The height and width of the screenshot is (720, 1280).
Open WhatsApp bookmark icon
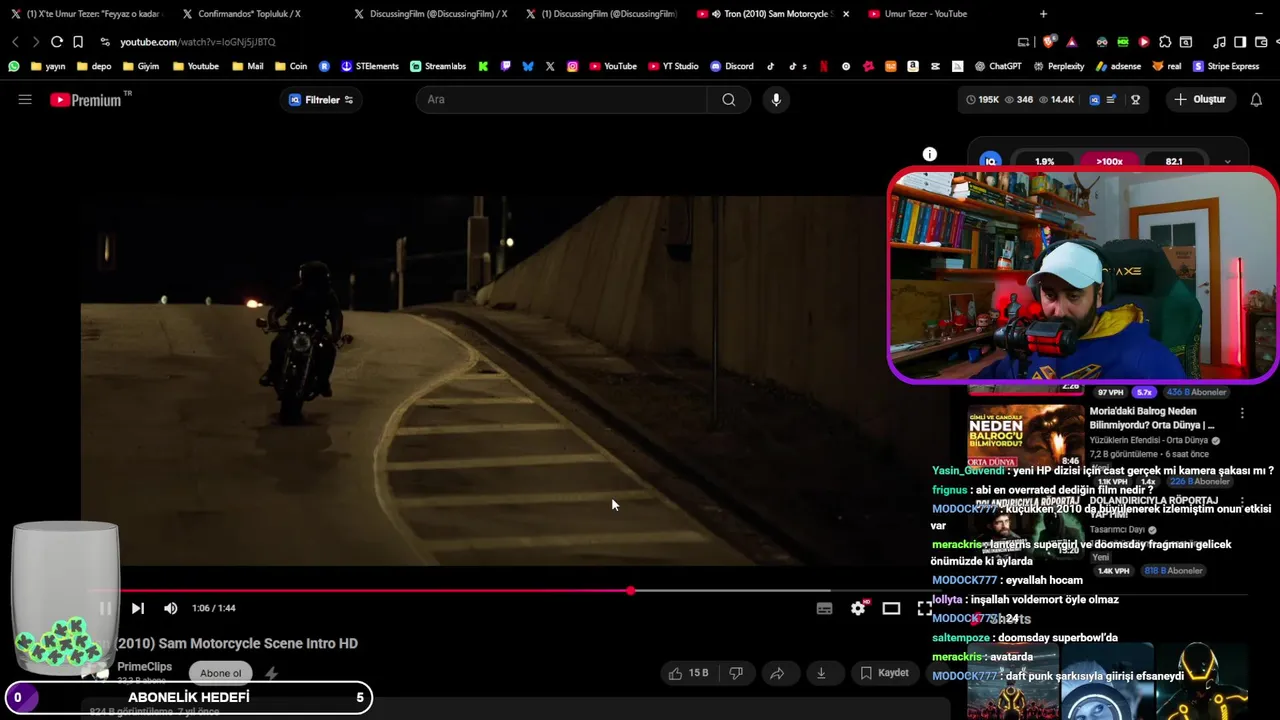tap(14, 66)
